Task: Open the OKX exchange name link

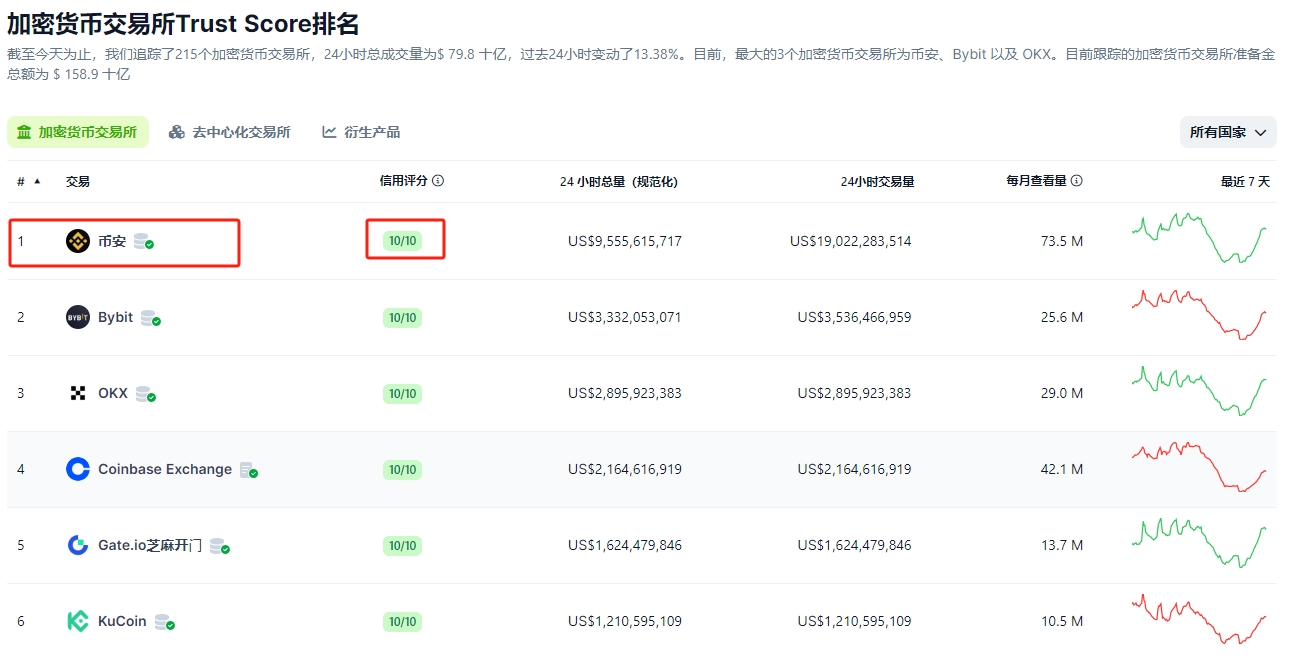Action: 113,393
